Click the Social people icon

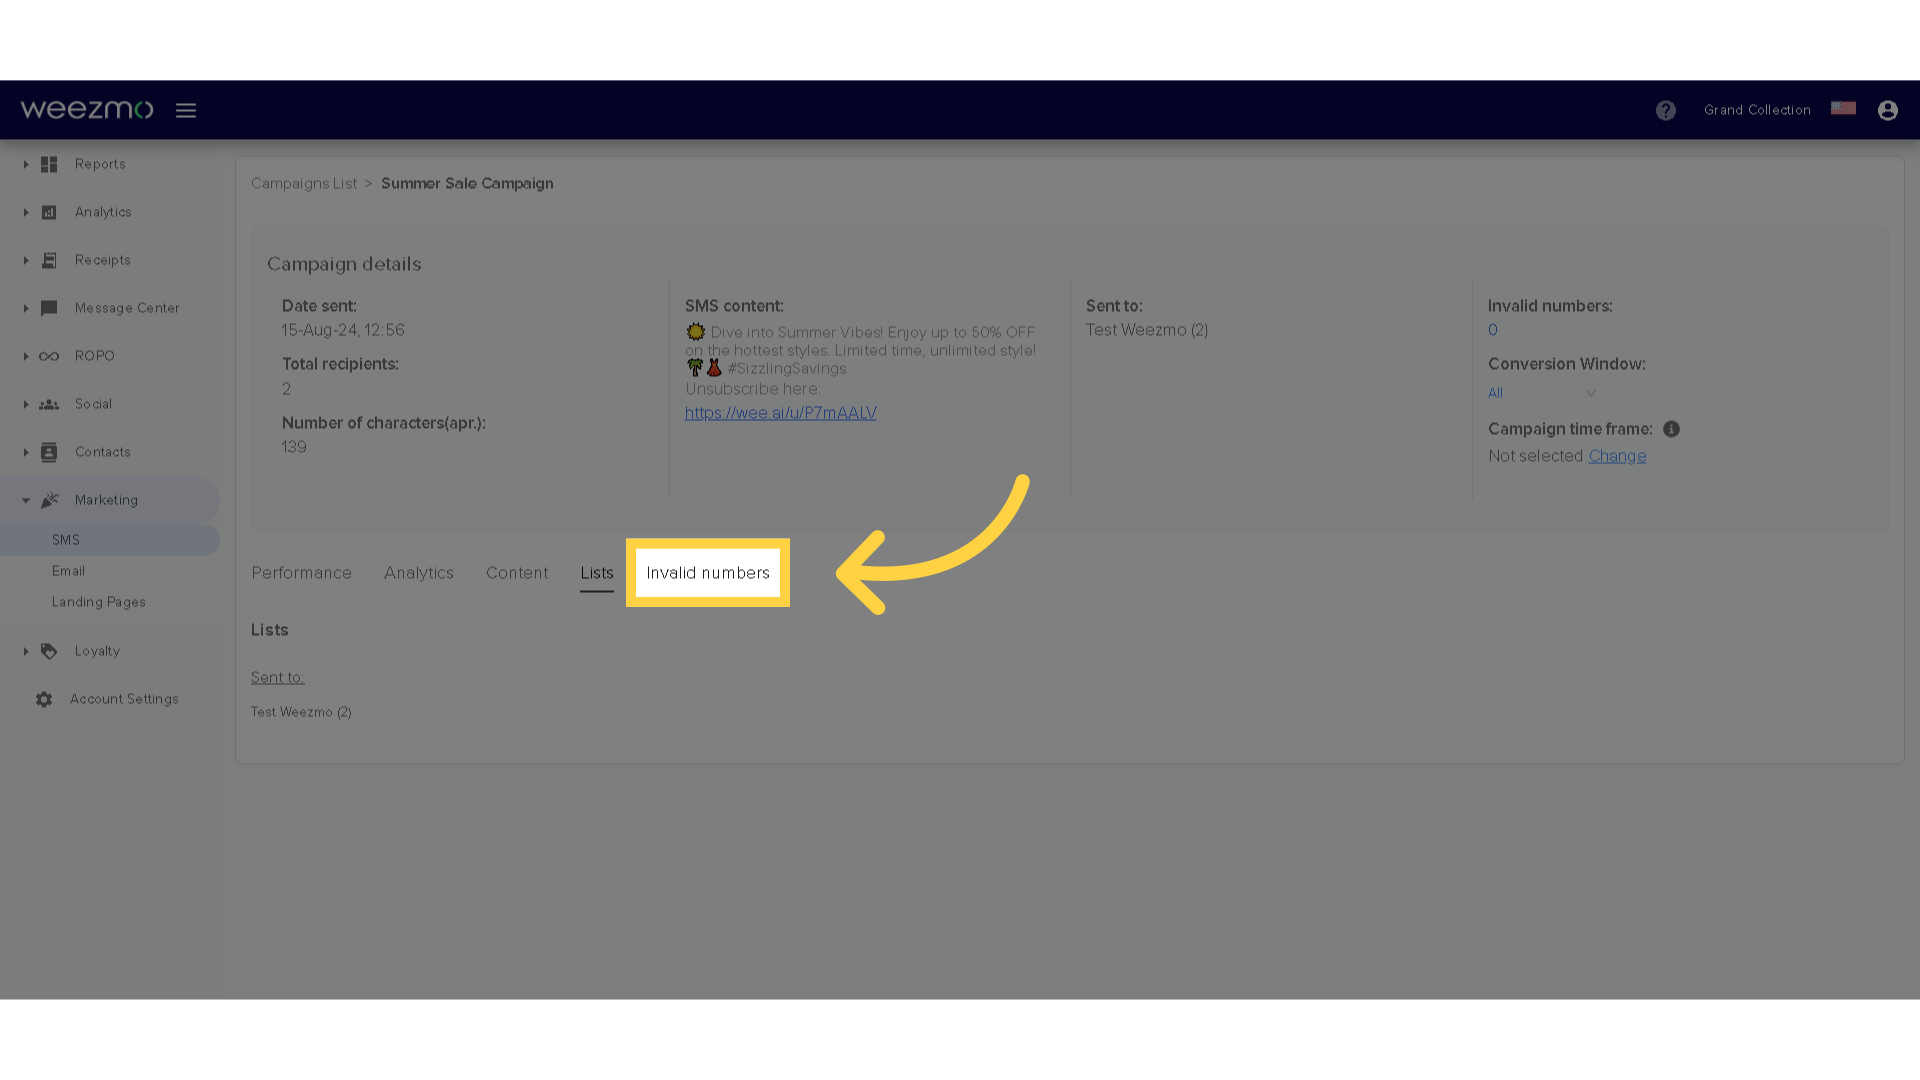pos(49,404)
